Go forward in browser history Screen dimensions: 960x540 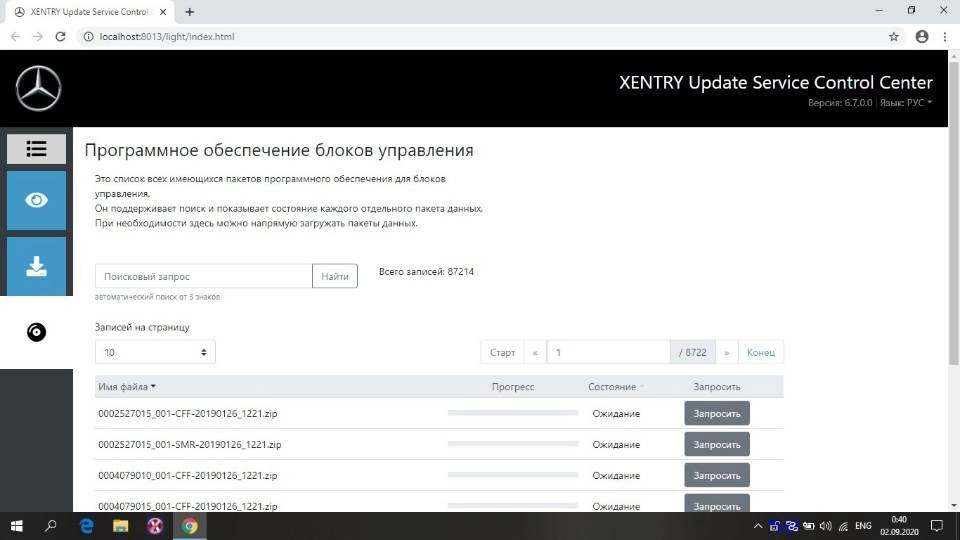(37, 37)
